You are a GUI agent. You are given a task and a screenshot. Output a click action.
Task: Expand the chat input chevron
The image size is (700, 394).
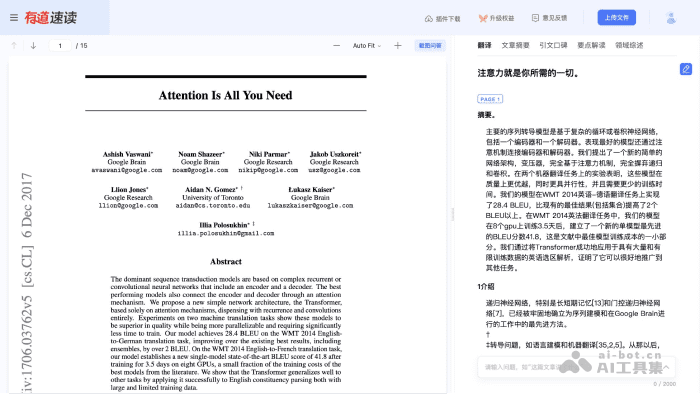click(666, 367)
